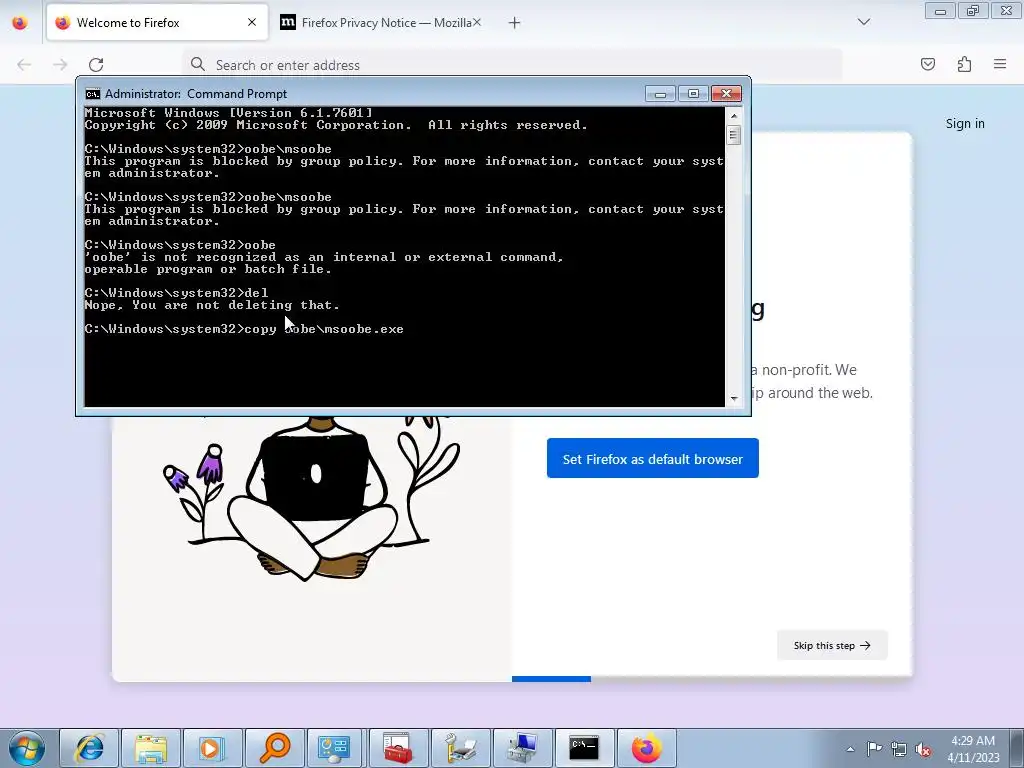
Task: Click 'Nope, You are not deleting that.' text
Action: point(212,305)
